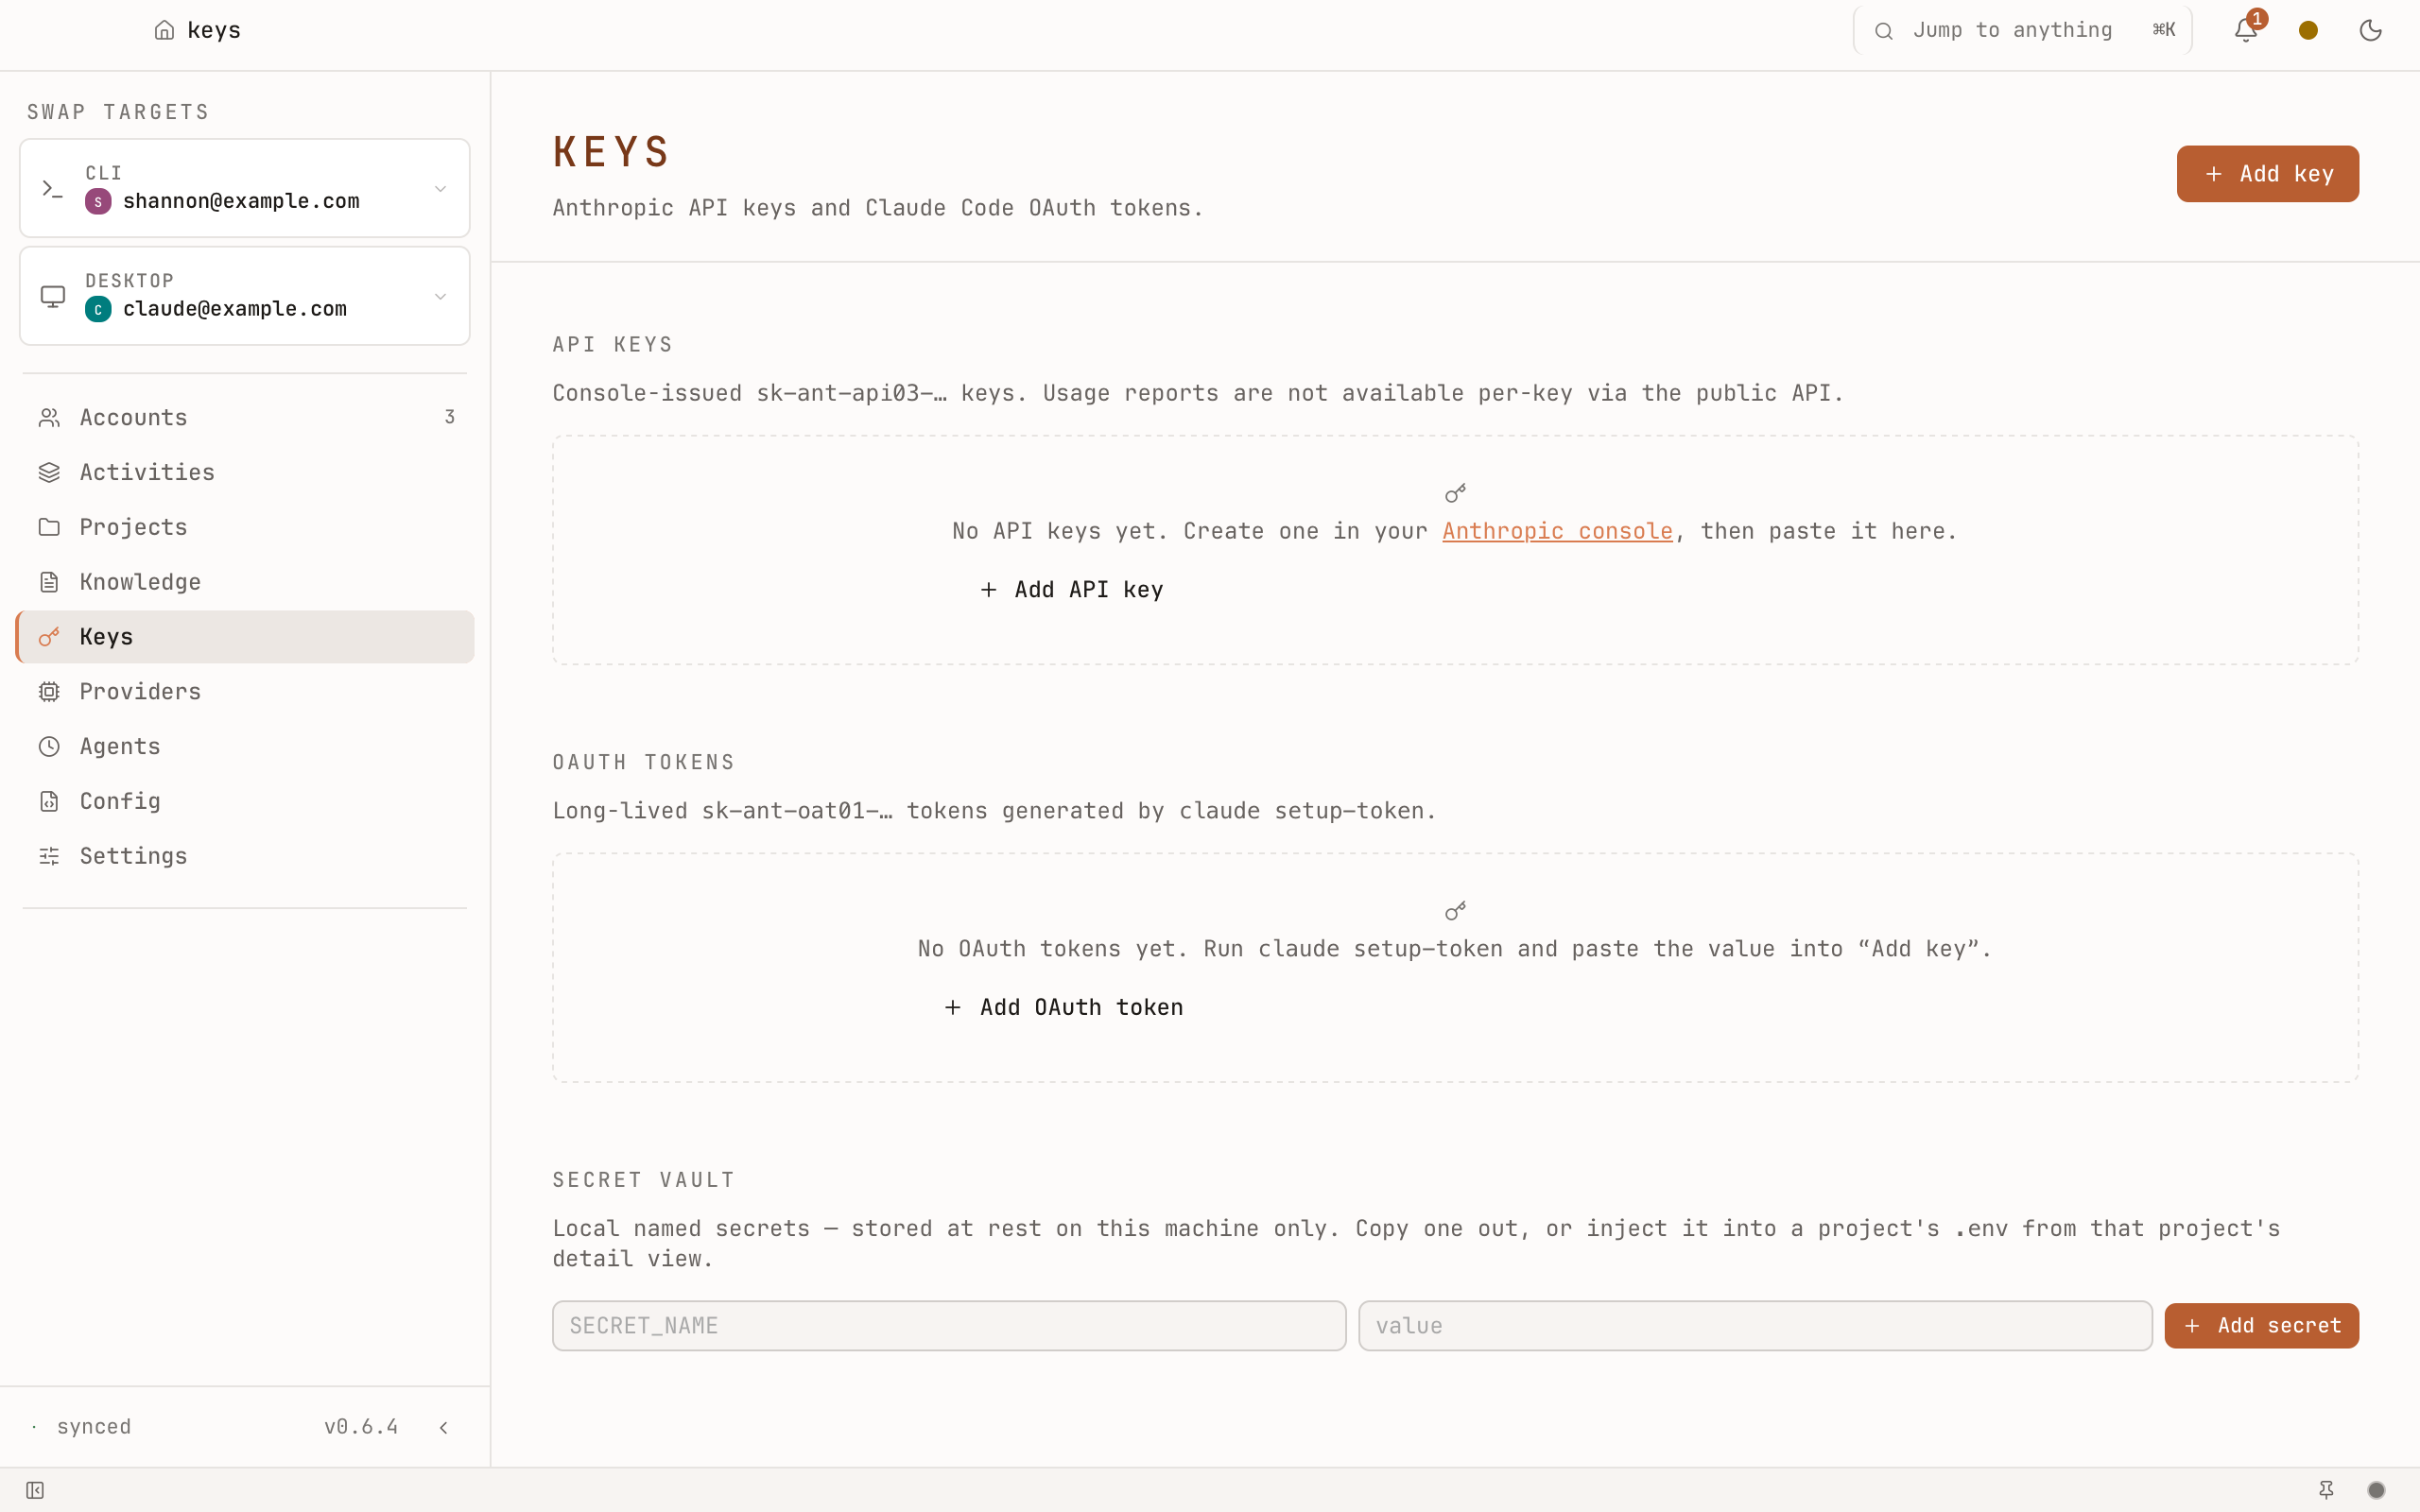Click the Add secret button

2261,1326
